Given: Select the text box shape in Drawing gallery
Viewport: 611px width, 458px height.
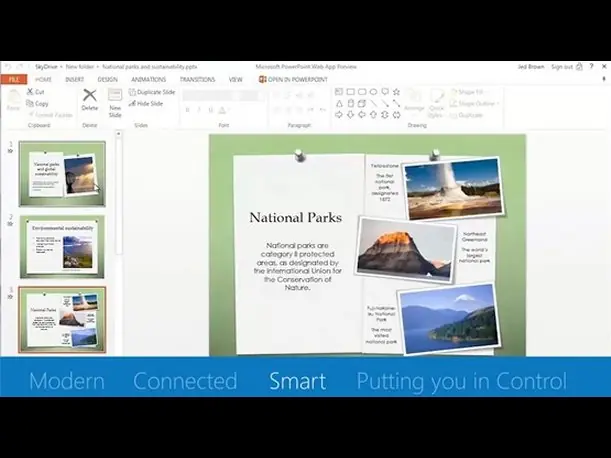Looking at the screenshot, I should coord(339,92).
